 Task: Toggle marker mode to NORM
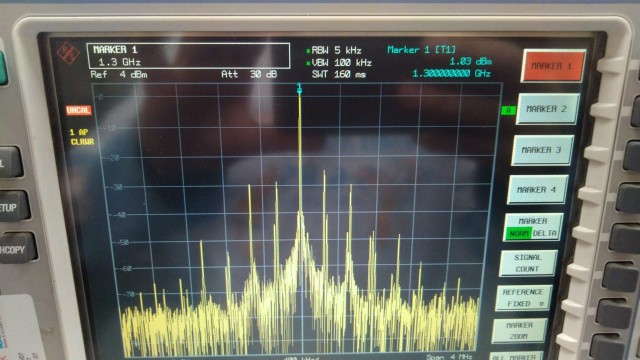point(519,233)
